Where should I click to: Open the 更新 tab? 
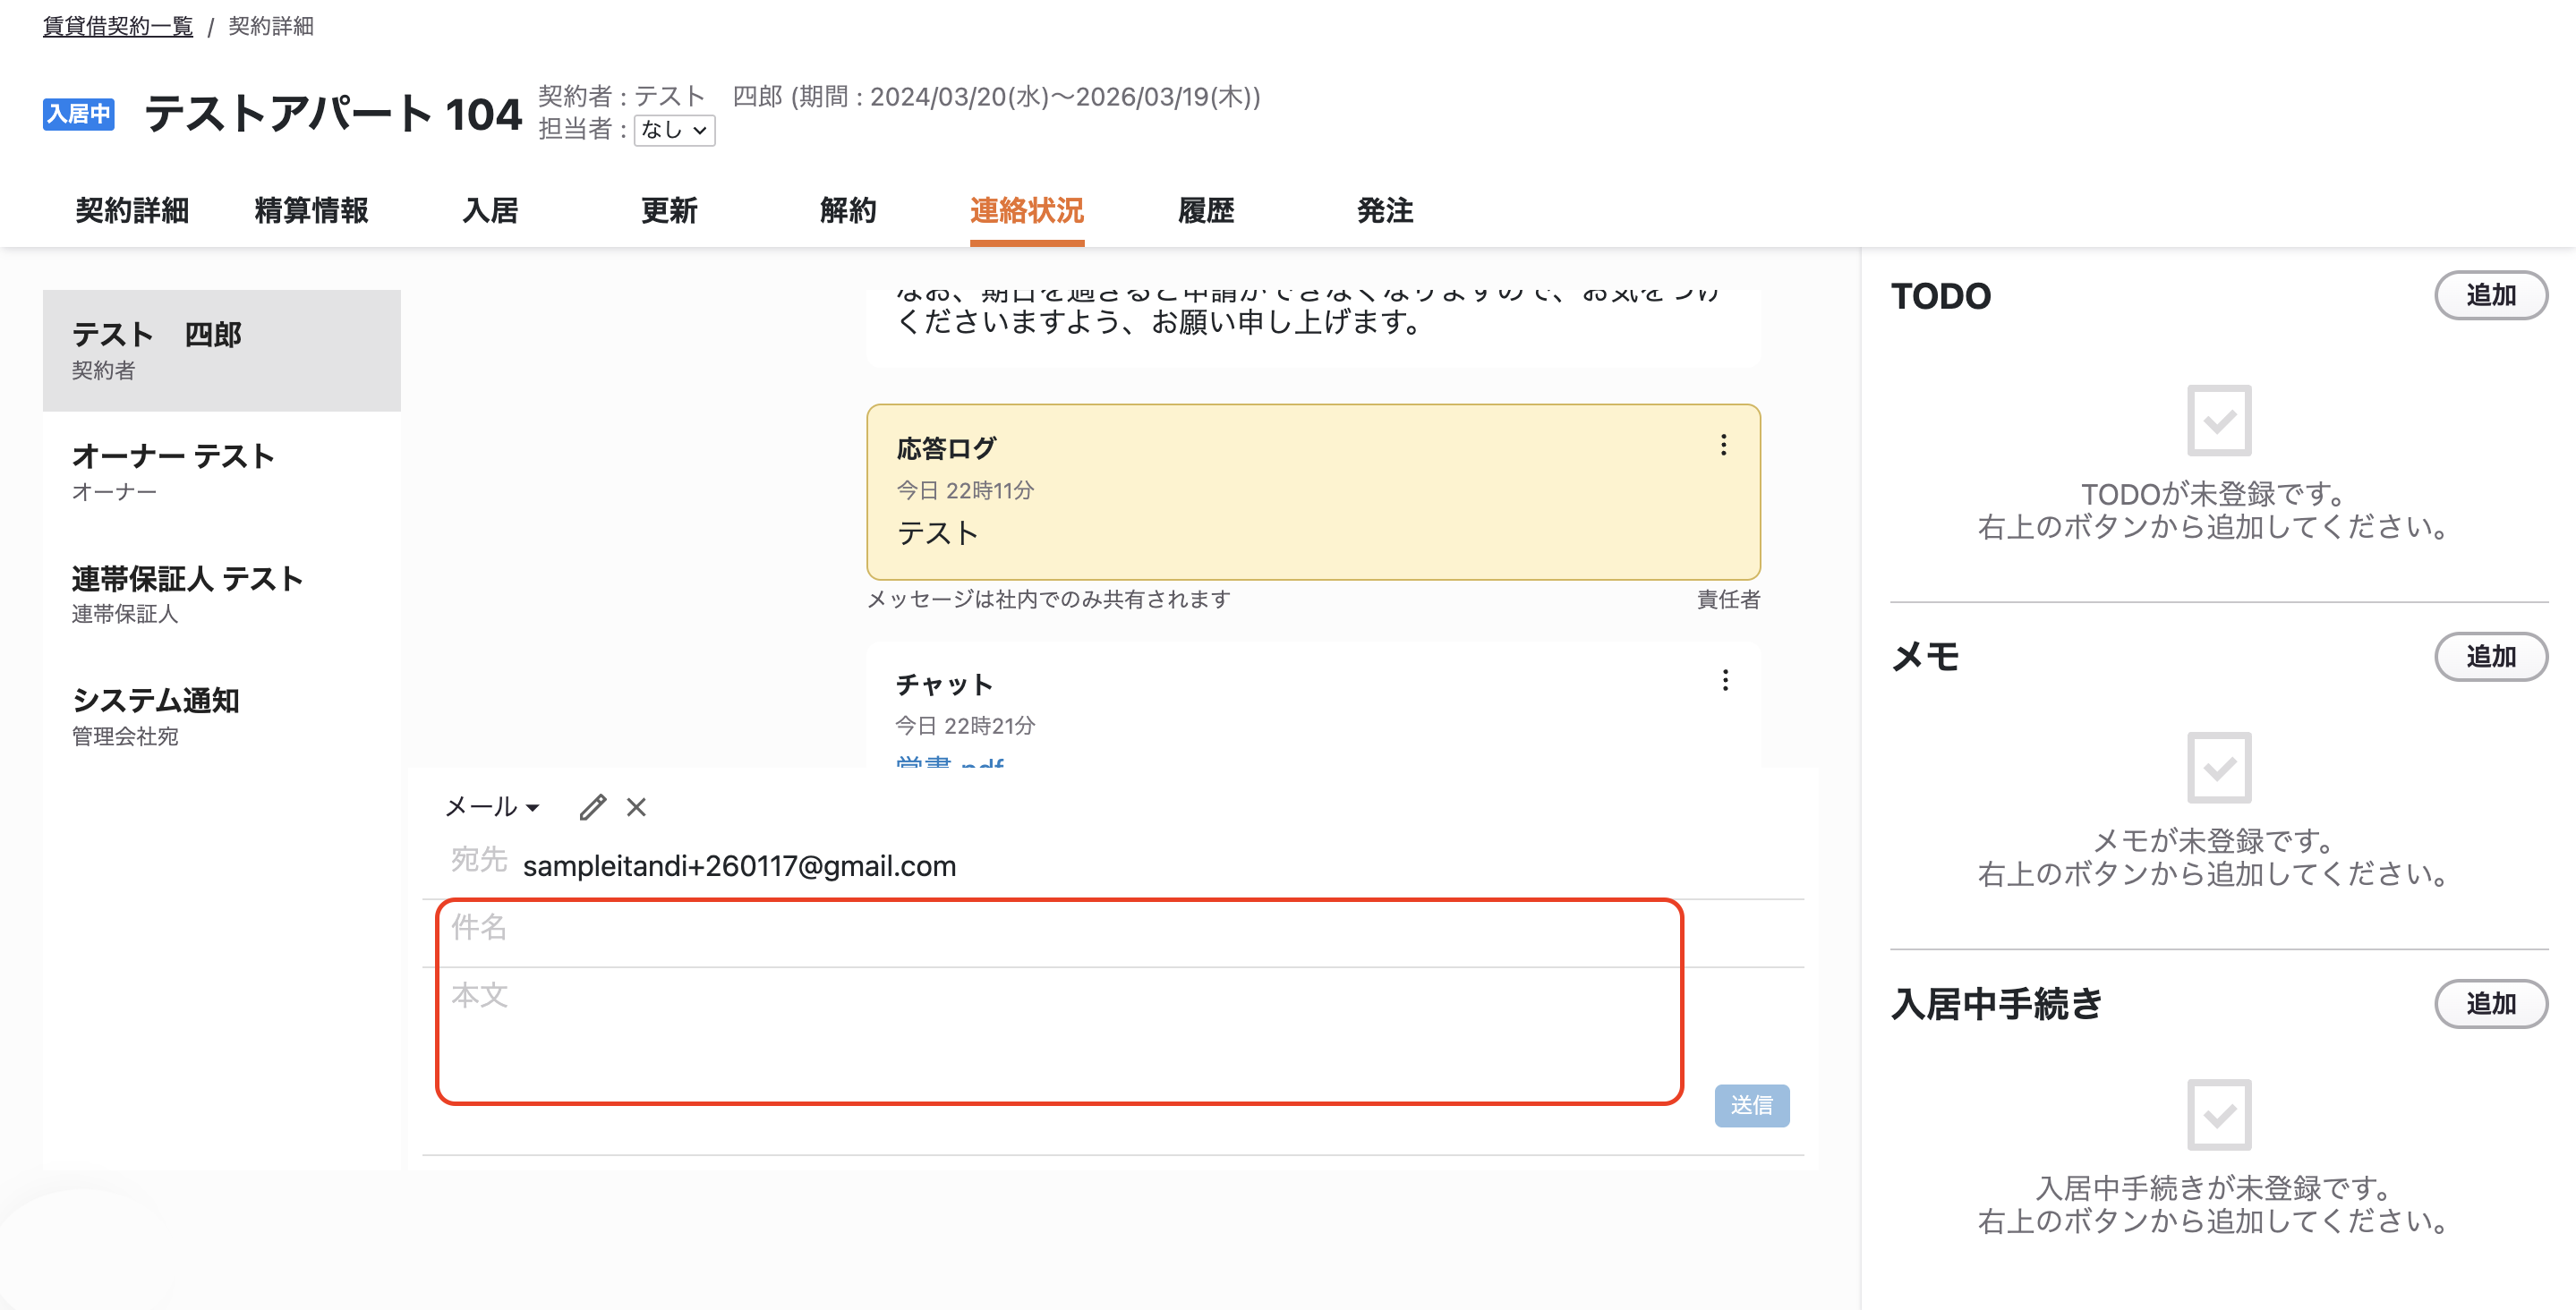[x=669, y=211]
